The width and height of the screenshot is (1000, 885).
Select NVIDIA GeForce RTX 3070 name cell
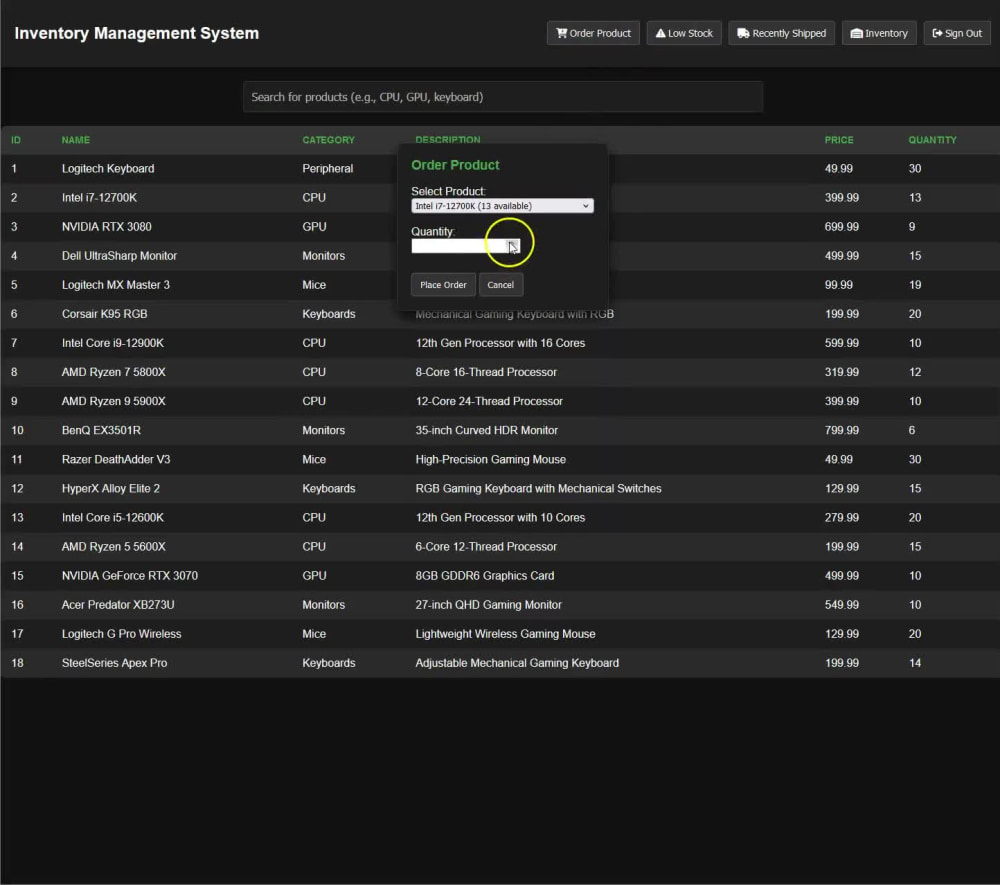tap(129, 576)
